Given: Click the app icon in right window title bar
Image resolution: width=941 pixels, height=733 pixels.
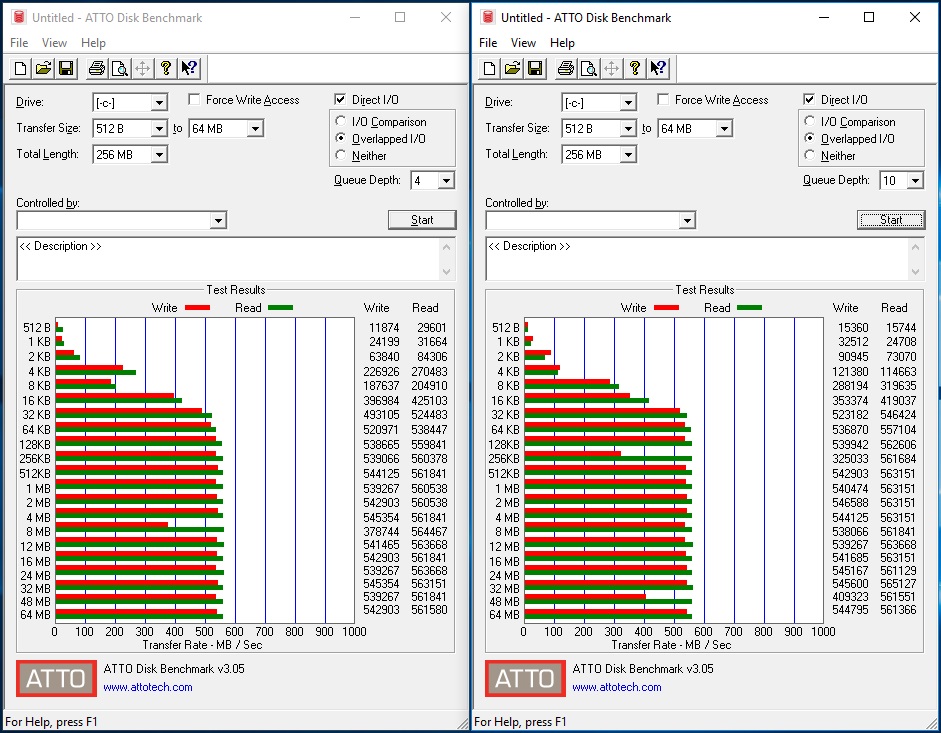Looking at the screenshot, I should pos(487,17).
